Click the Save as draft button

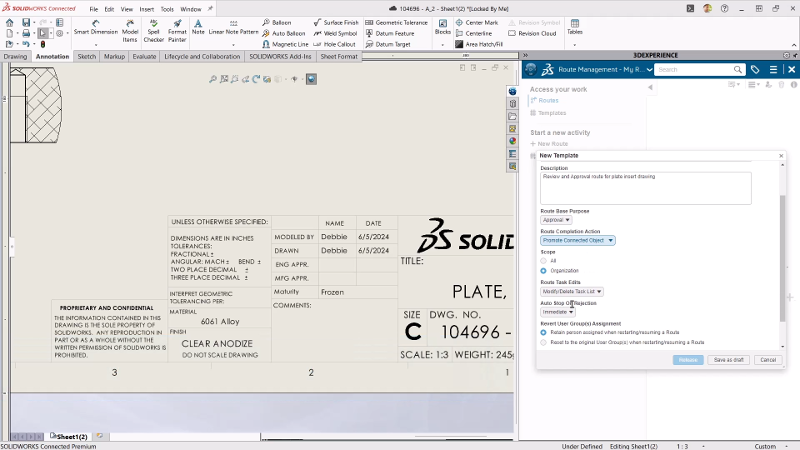point(727,359)
